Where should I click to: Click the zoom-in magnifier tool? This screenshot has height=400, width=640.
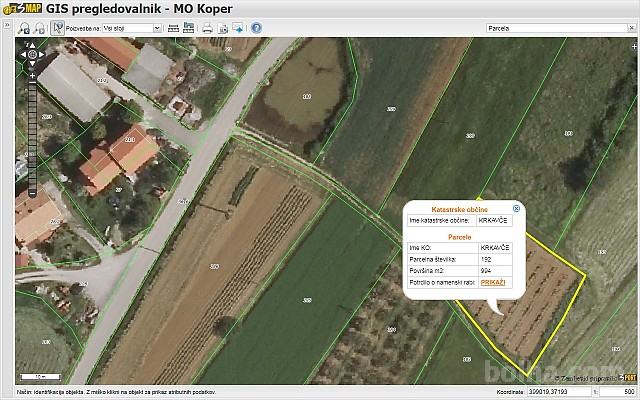[x=24, y=29]
